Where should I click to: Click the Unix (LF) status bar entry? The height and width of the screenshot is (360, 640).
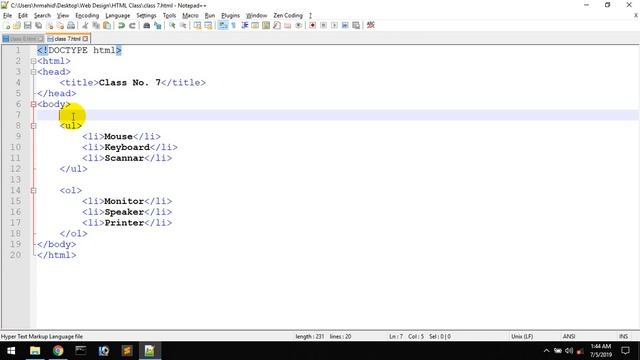(522, 337)
